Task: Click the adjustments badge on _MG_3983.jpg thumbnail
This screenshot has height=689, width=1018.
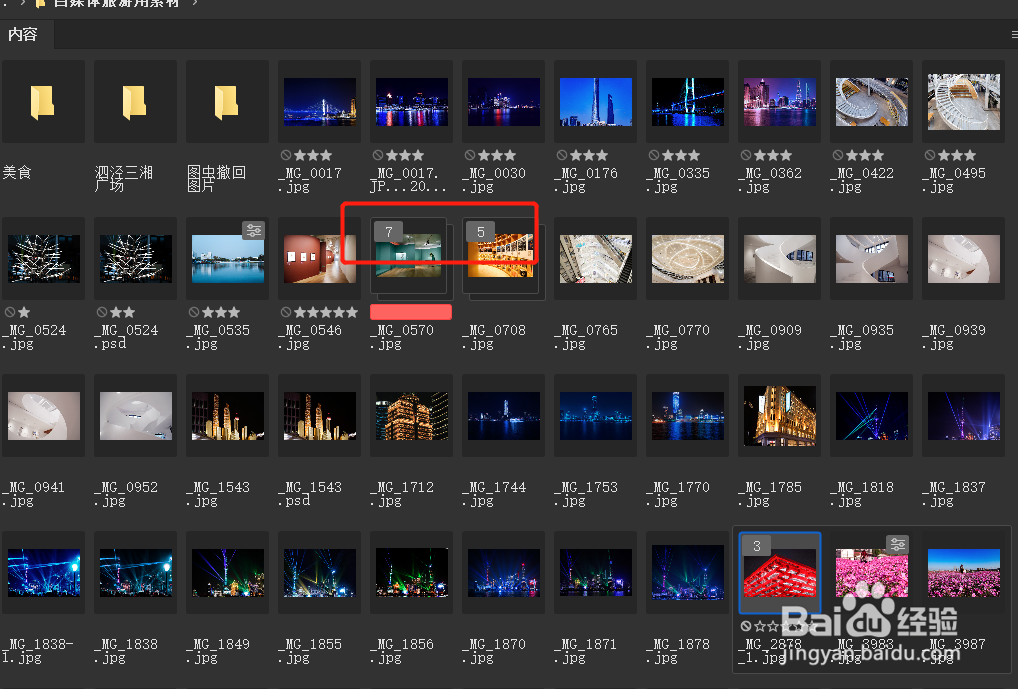Action: 897,543
